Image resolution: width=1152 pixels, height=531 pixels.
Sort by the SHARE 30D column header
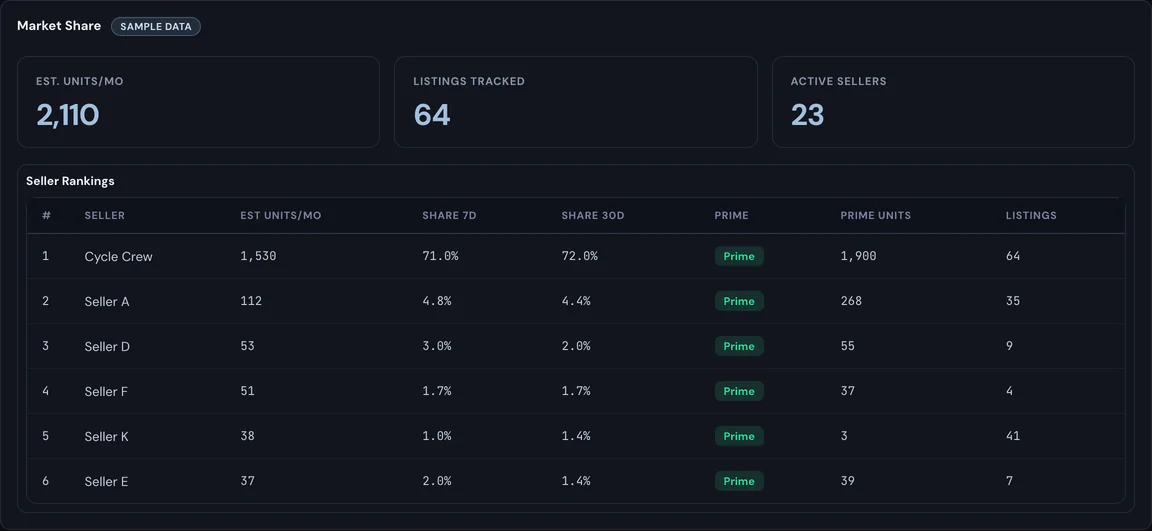592,216
